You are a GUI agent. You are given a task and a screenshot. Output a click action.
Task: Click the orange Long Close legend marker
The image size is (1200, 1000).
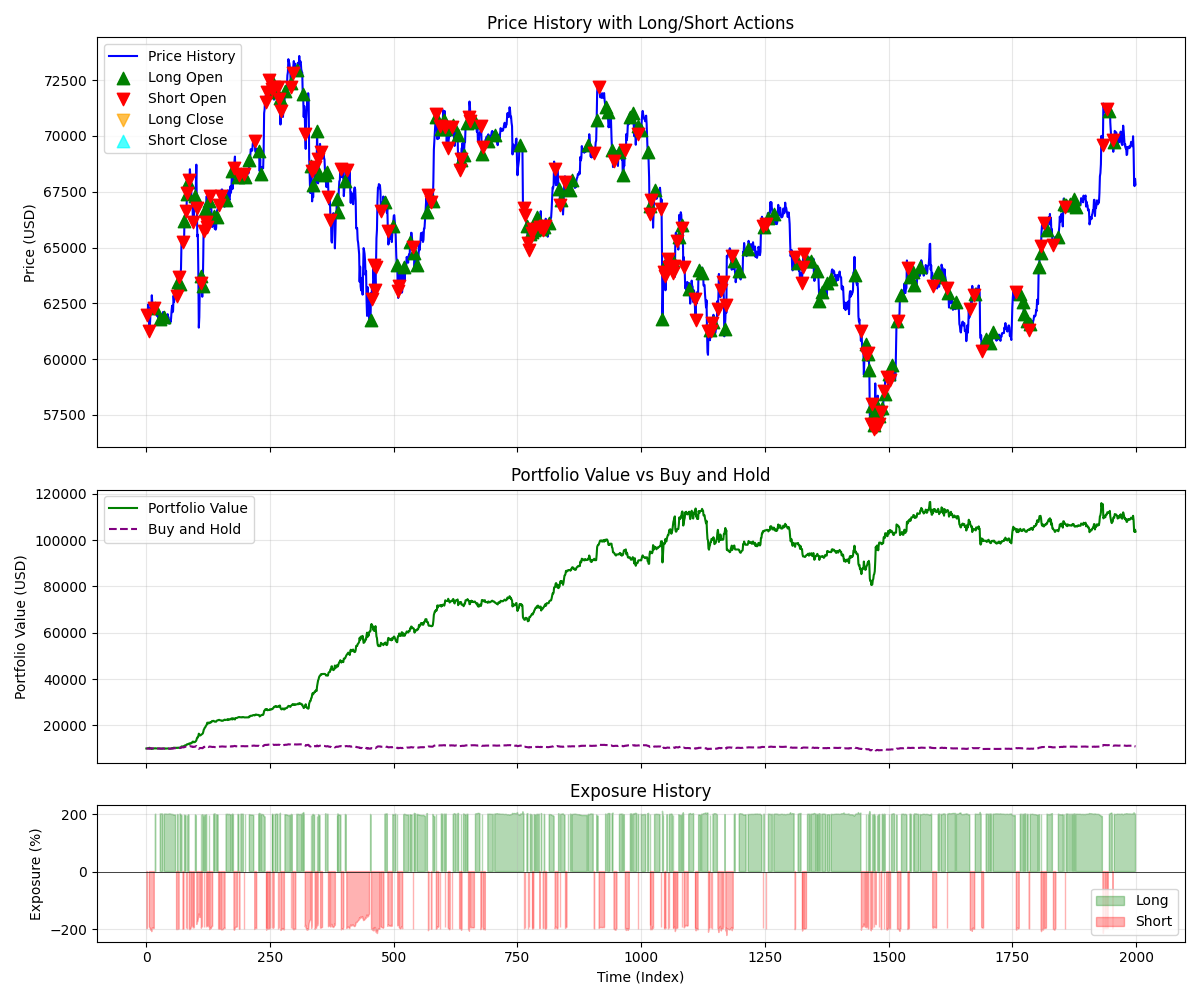click(124, 120)
